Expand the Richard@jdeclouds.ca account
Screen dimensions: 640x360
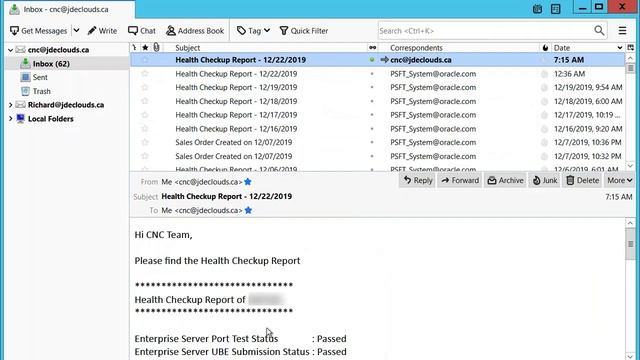(x=10, y=105)
